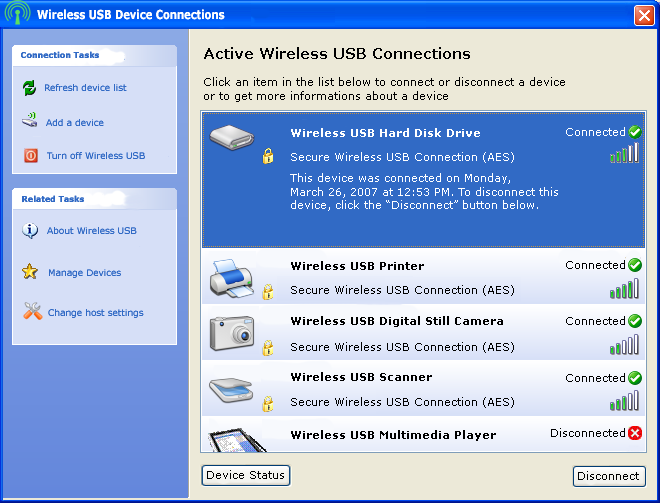Select Wireless USB Scanner title
This screenshot has width=660, height=503.
pos(361,377)
